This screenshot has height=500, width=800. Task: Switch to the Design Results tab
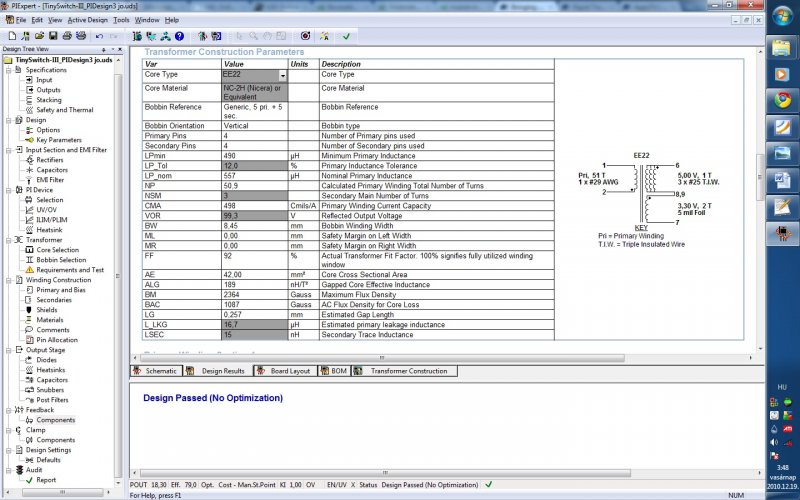tap(218, 371)
